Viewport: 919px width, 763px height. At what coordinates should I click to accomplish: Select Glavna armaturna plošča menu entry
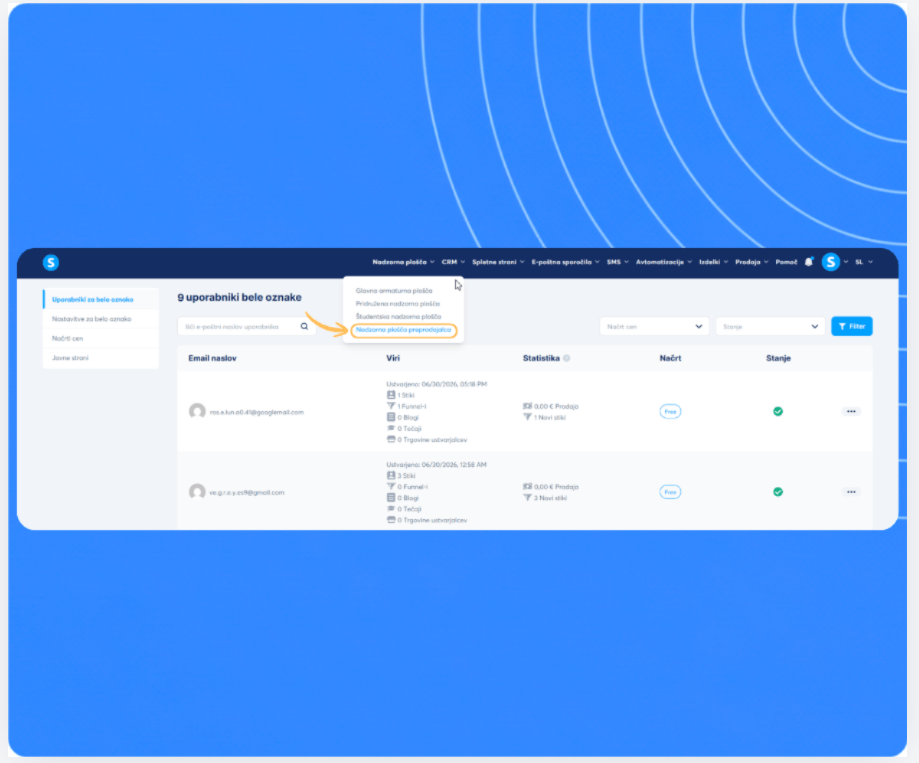tap(394, 291)
